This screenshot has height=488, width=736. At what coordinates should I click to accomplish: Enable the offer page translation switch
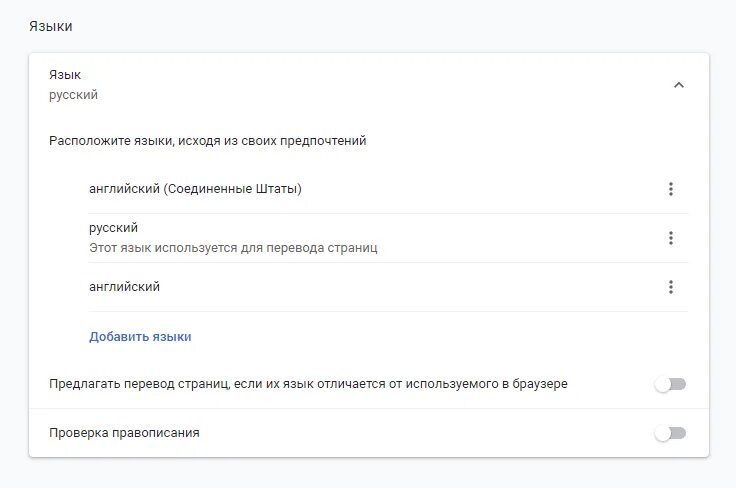[670, 385]
